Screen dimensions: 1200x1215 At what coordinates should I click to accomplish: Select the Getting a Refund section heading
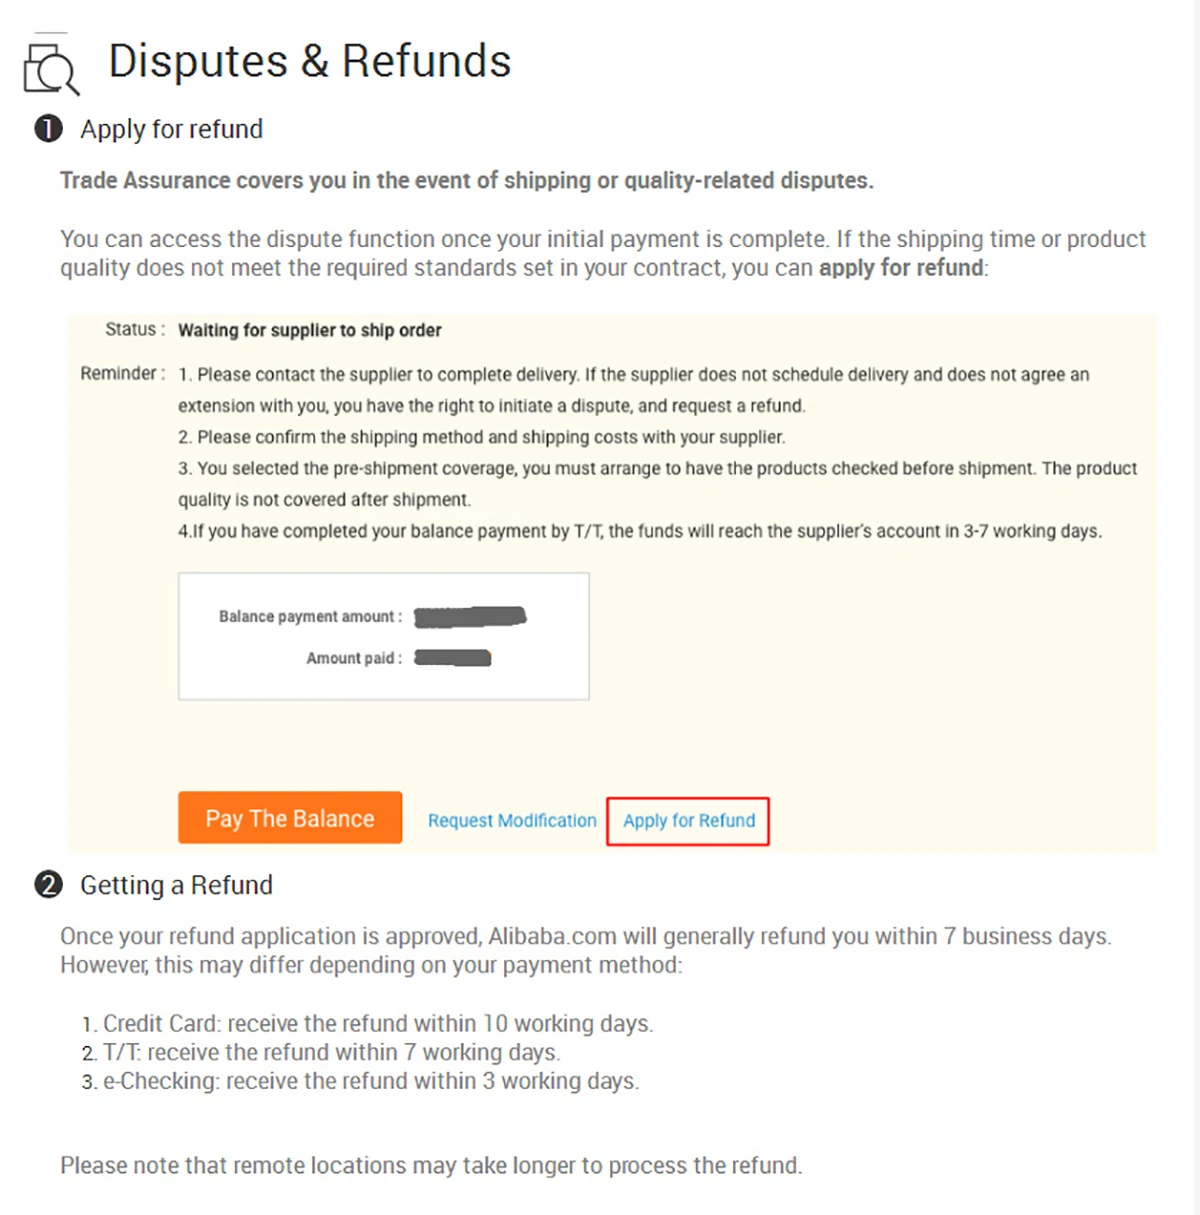pyautogui.click(x=176, y=885)
